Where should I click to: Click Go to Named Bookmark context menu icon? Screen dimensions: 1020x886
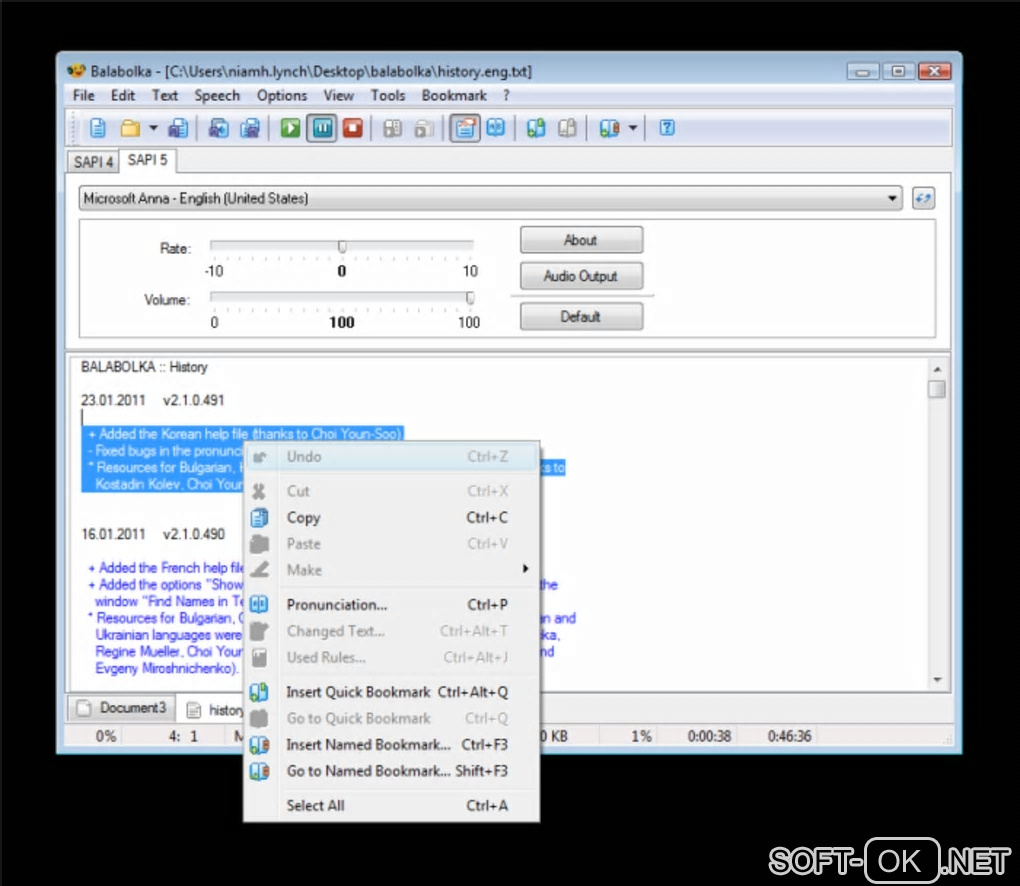[x=259, y=772]
